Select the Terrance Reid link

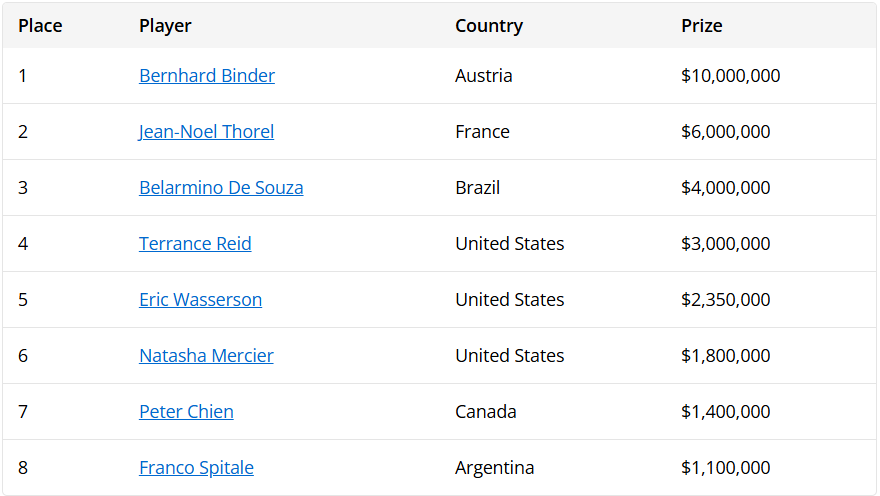click(x=195, y=244)
